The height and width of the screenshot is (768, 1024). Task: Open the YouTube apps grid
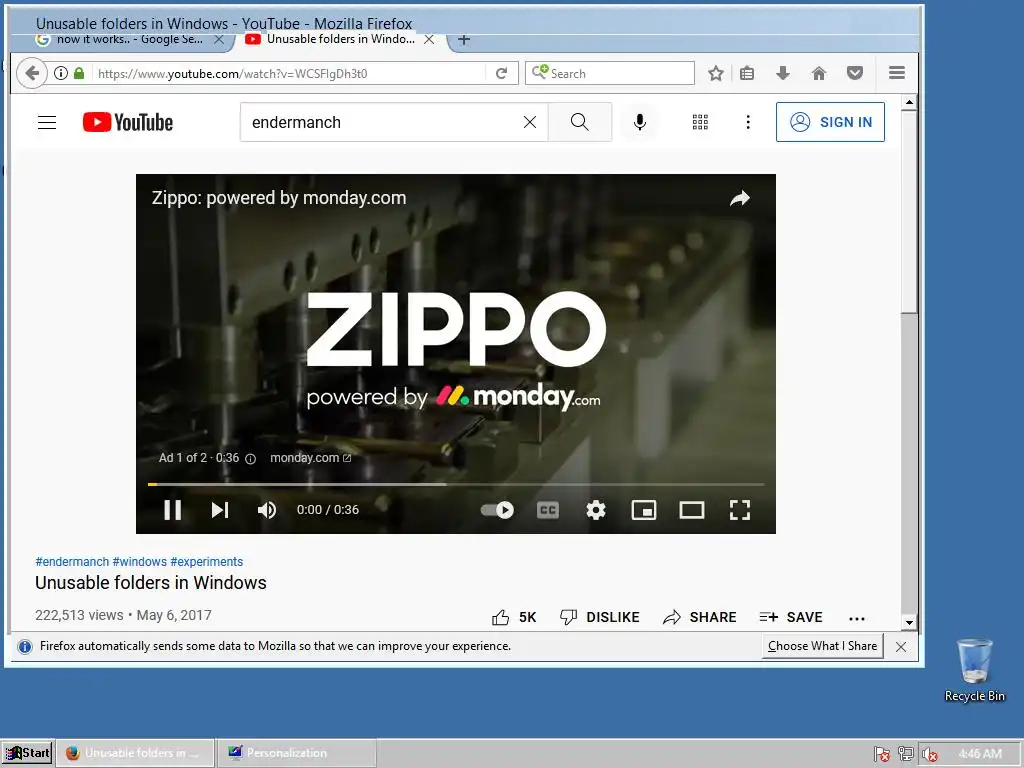click(x=700, y=122)
